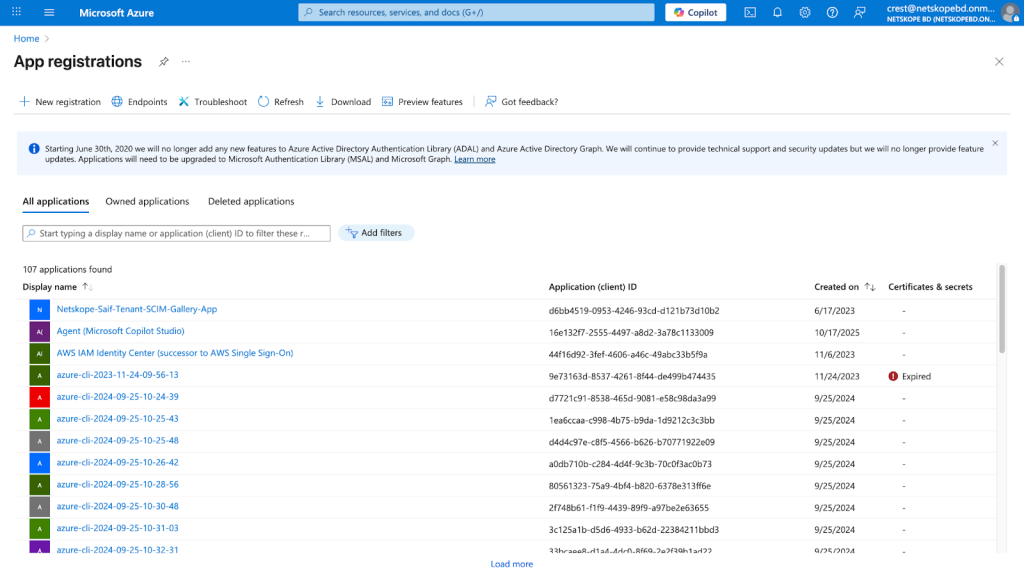Click the info icon in the banner

(x=34, y=149)
